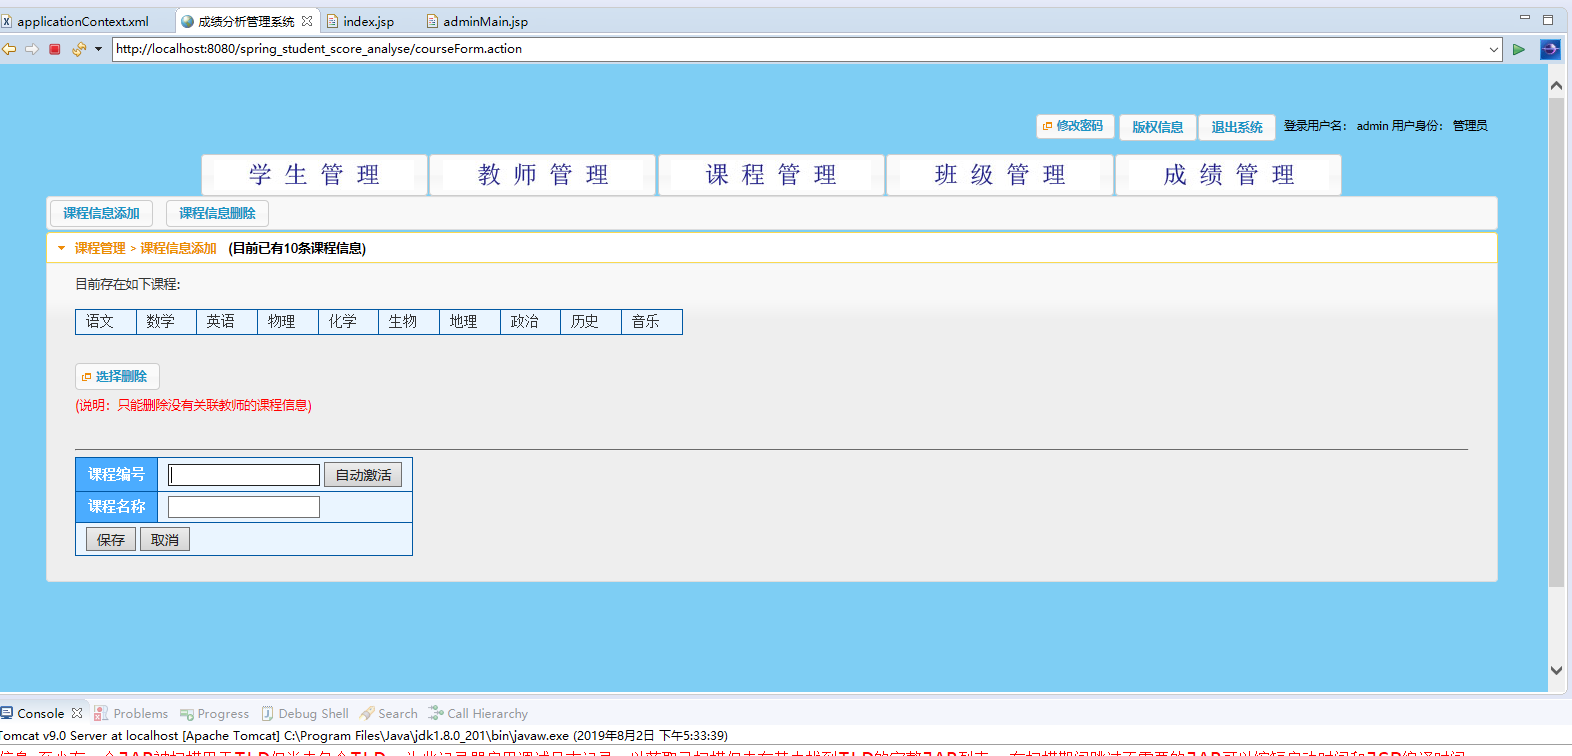Click the page scrollbar down arrow
Image resolution: width=1572 pixels, height=756 pixels.
(x=1556, y=670)
